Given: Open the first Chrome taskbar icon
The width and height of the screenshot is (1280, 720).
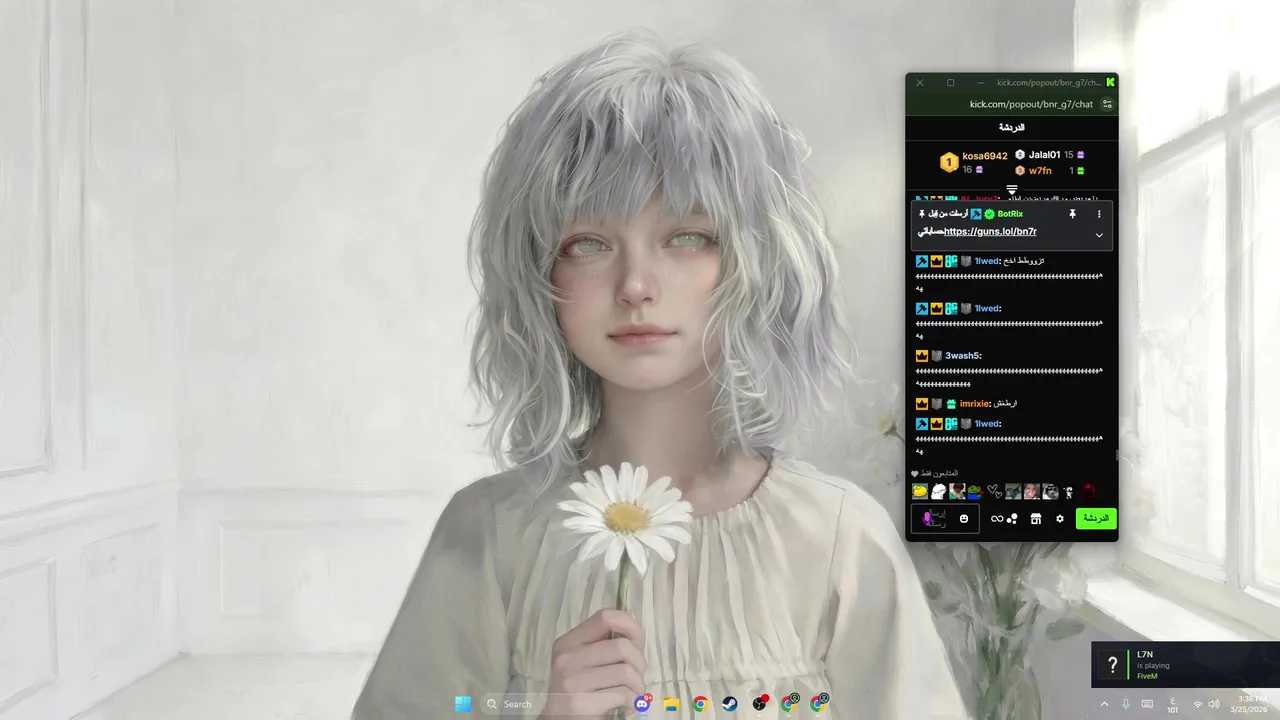Looking at the screenshot, I should click(x=700, y=704).
